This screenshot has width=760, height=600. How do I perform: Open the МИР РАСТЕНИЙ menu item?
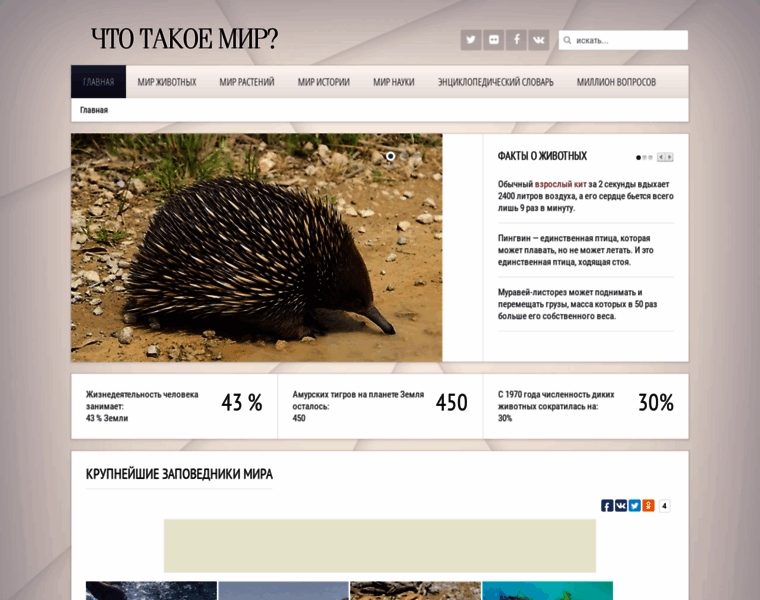coord(247,82)
